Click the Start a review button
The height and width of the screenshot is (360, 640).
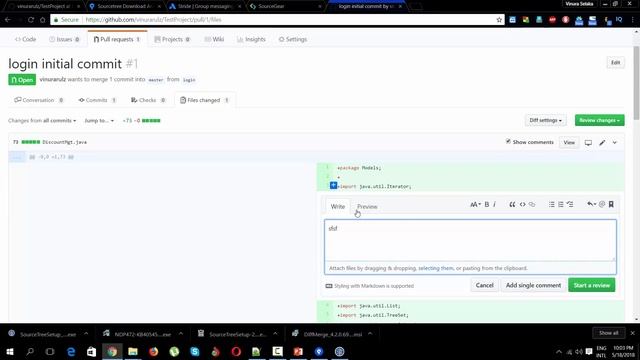pos(591,285)
